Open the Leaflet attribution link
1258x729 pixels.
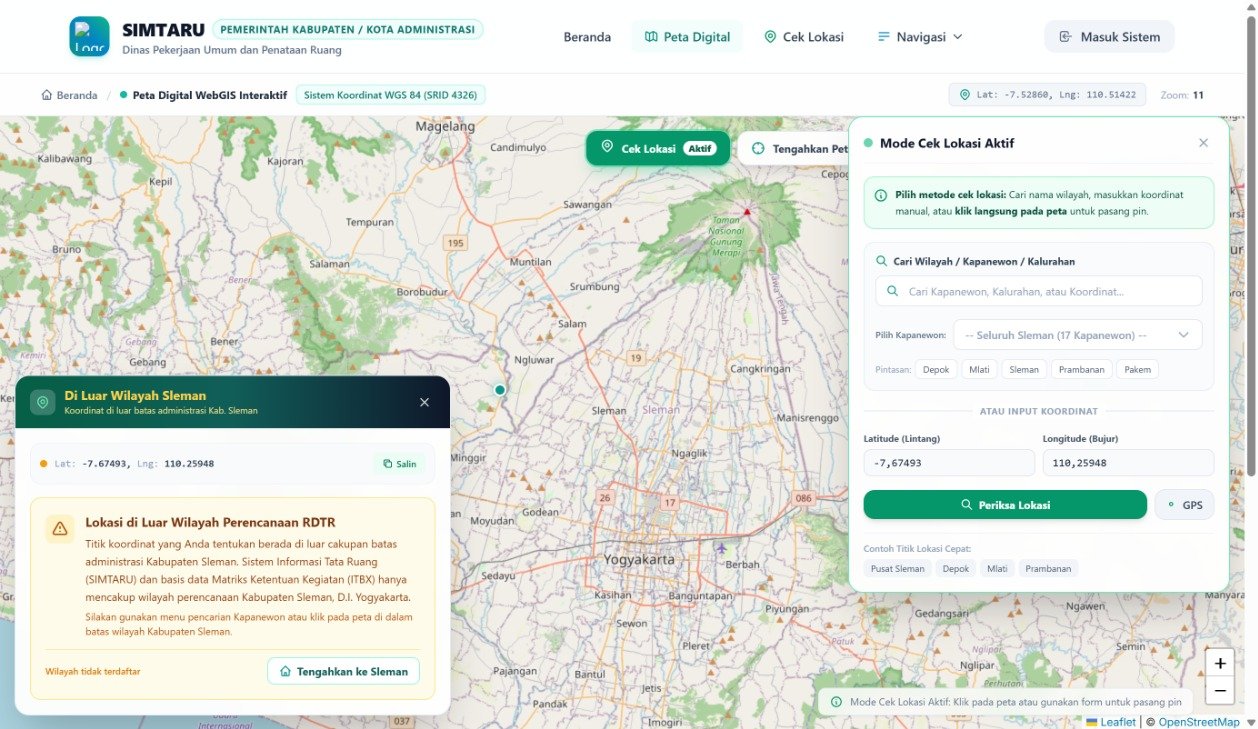(x=1111, y=722)
